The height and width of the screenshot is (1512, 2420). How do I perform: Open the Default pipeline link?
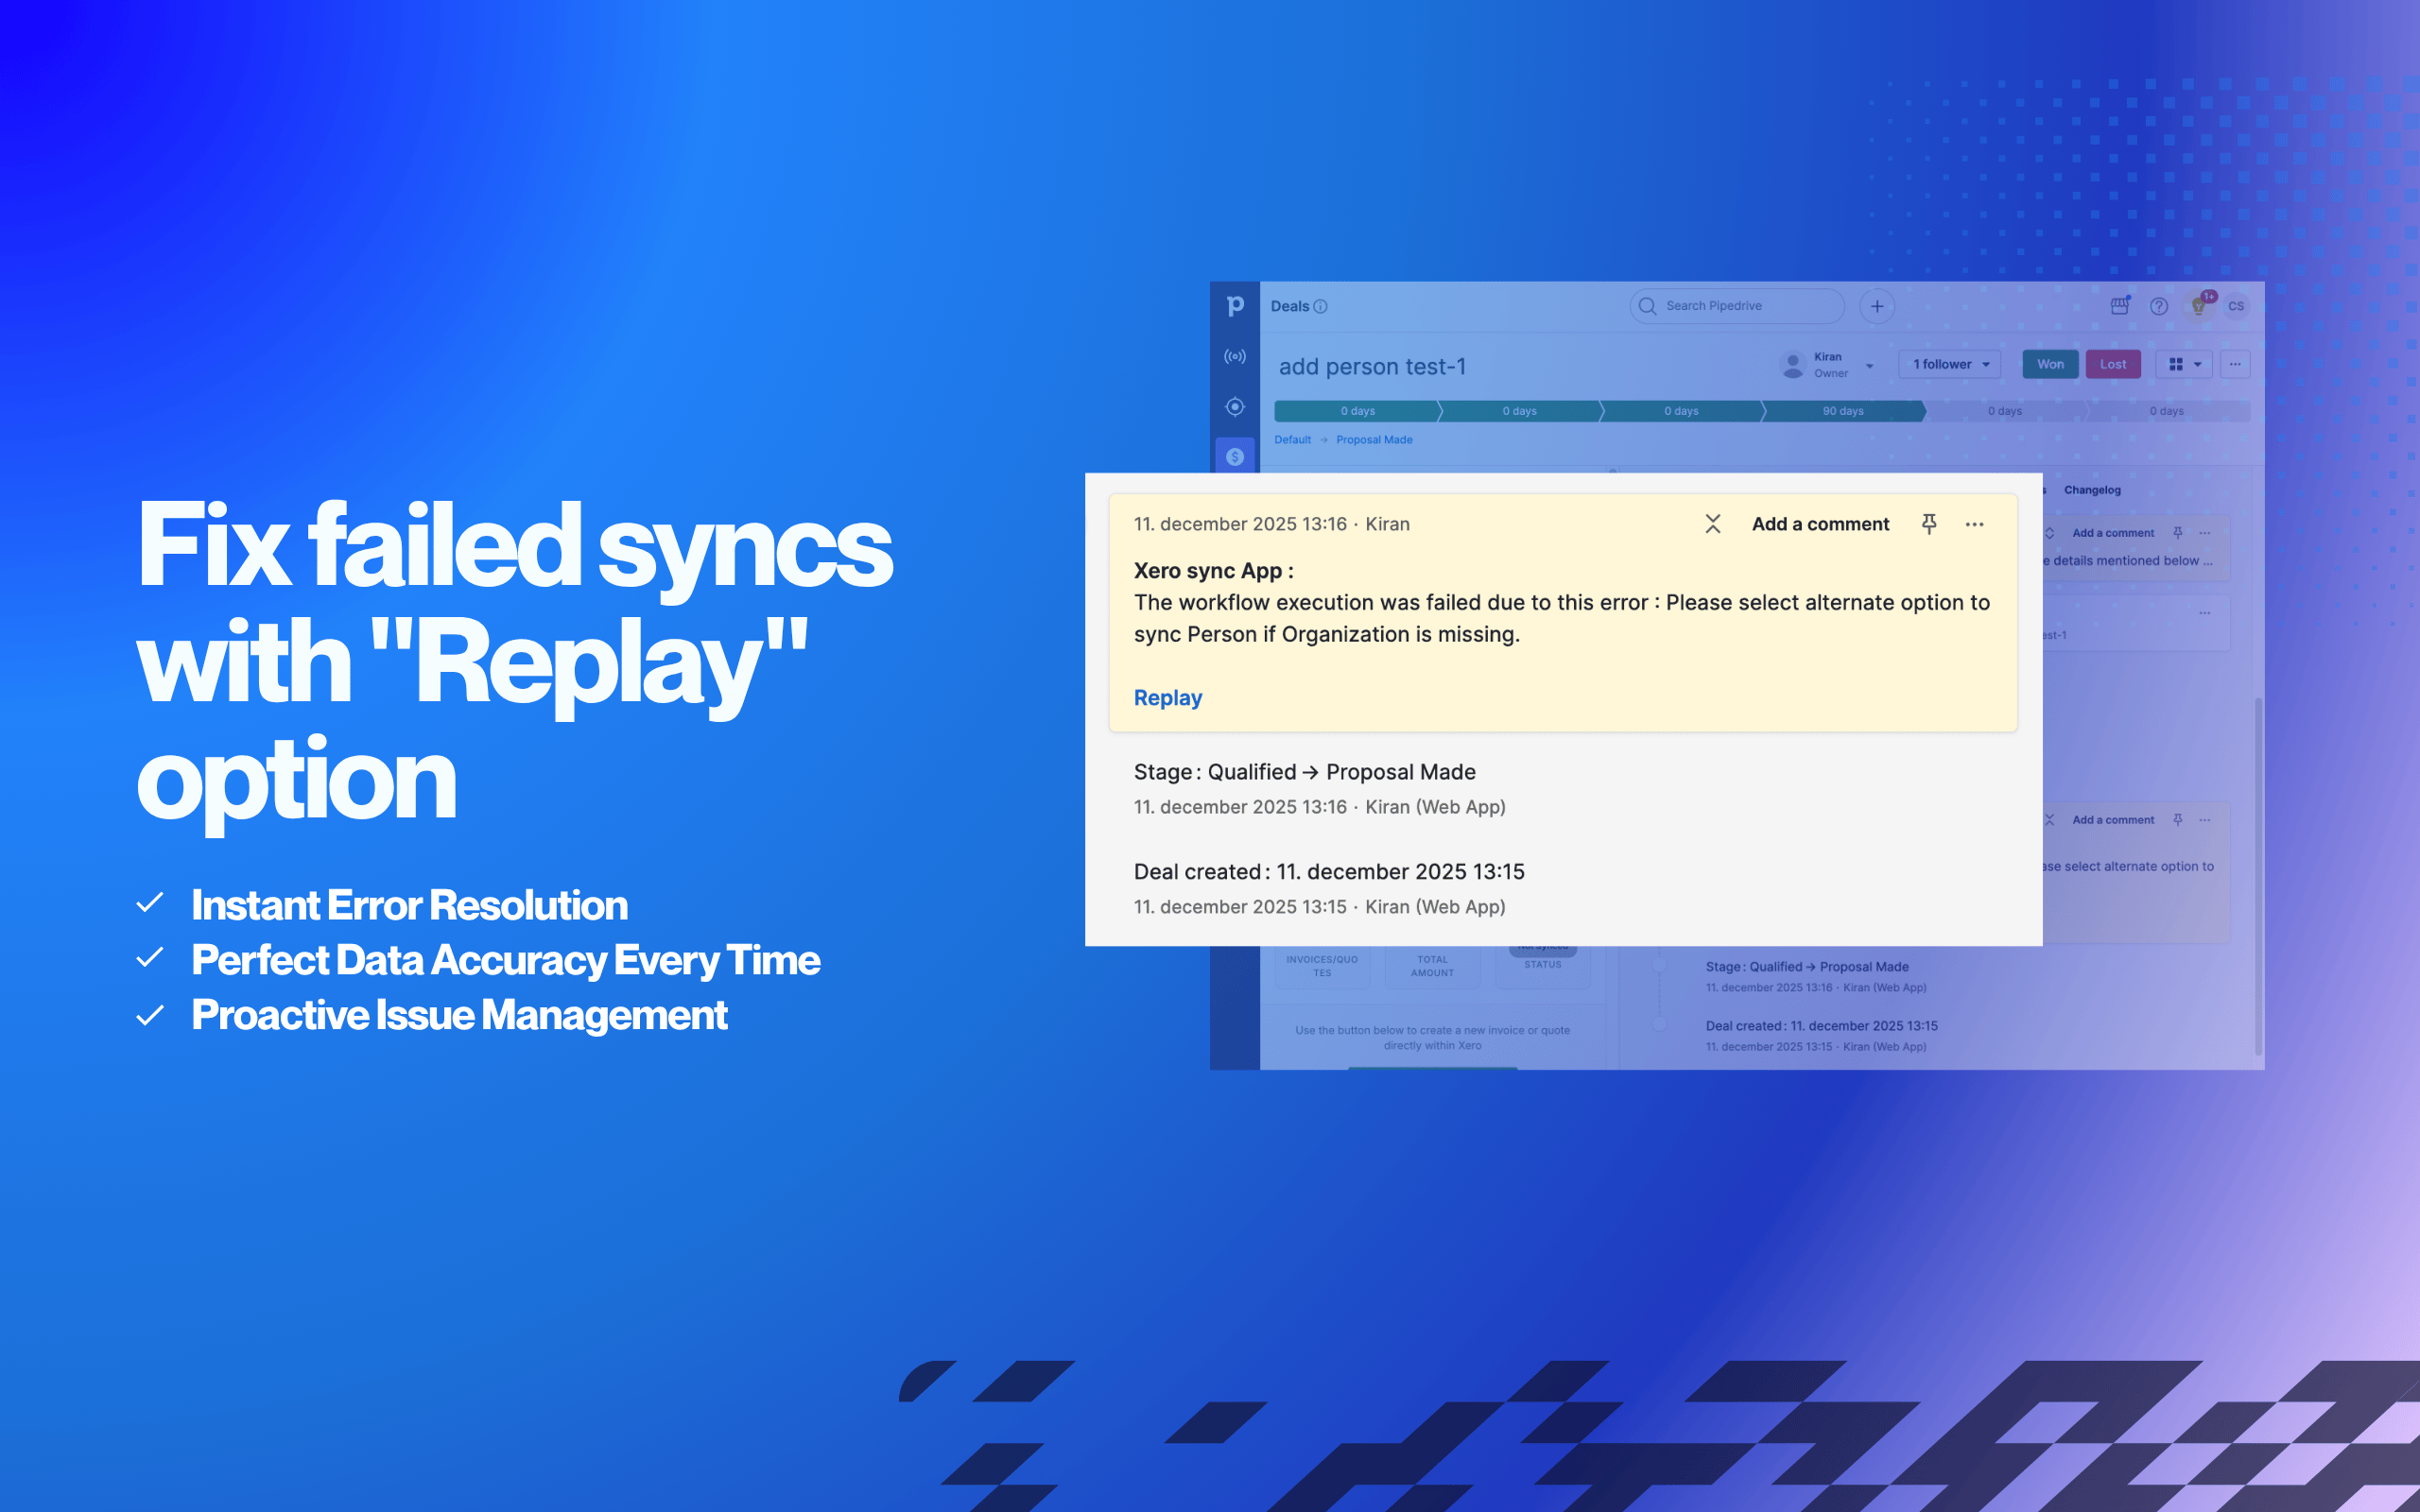pyautogui.click(x=1292, y=440)
